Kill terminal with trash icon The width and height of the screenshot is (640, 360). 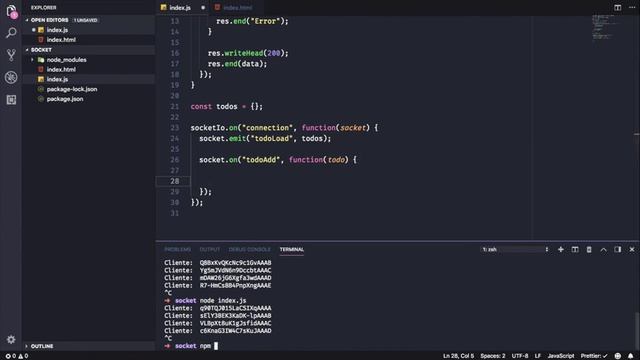[x=589, y=249]
